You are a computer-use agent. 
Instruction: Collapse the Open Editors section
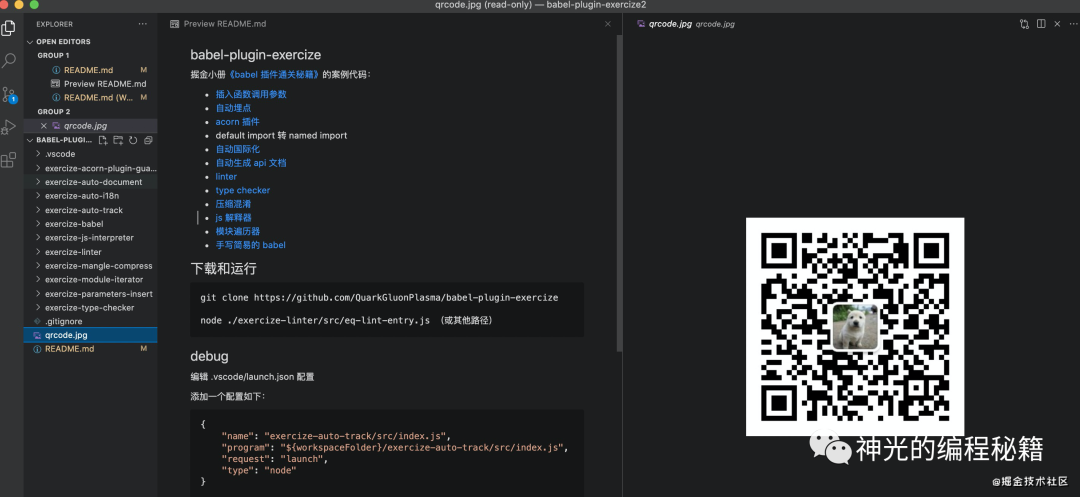tap(30, 42)
